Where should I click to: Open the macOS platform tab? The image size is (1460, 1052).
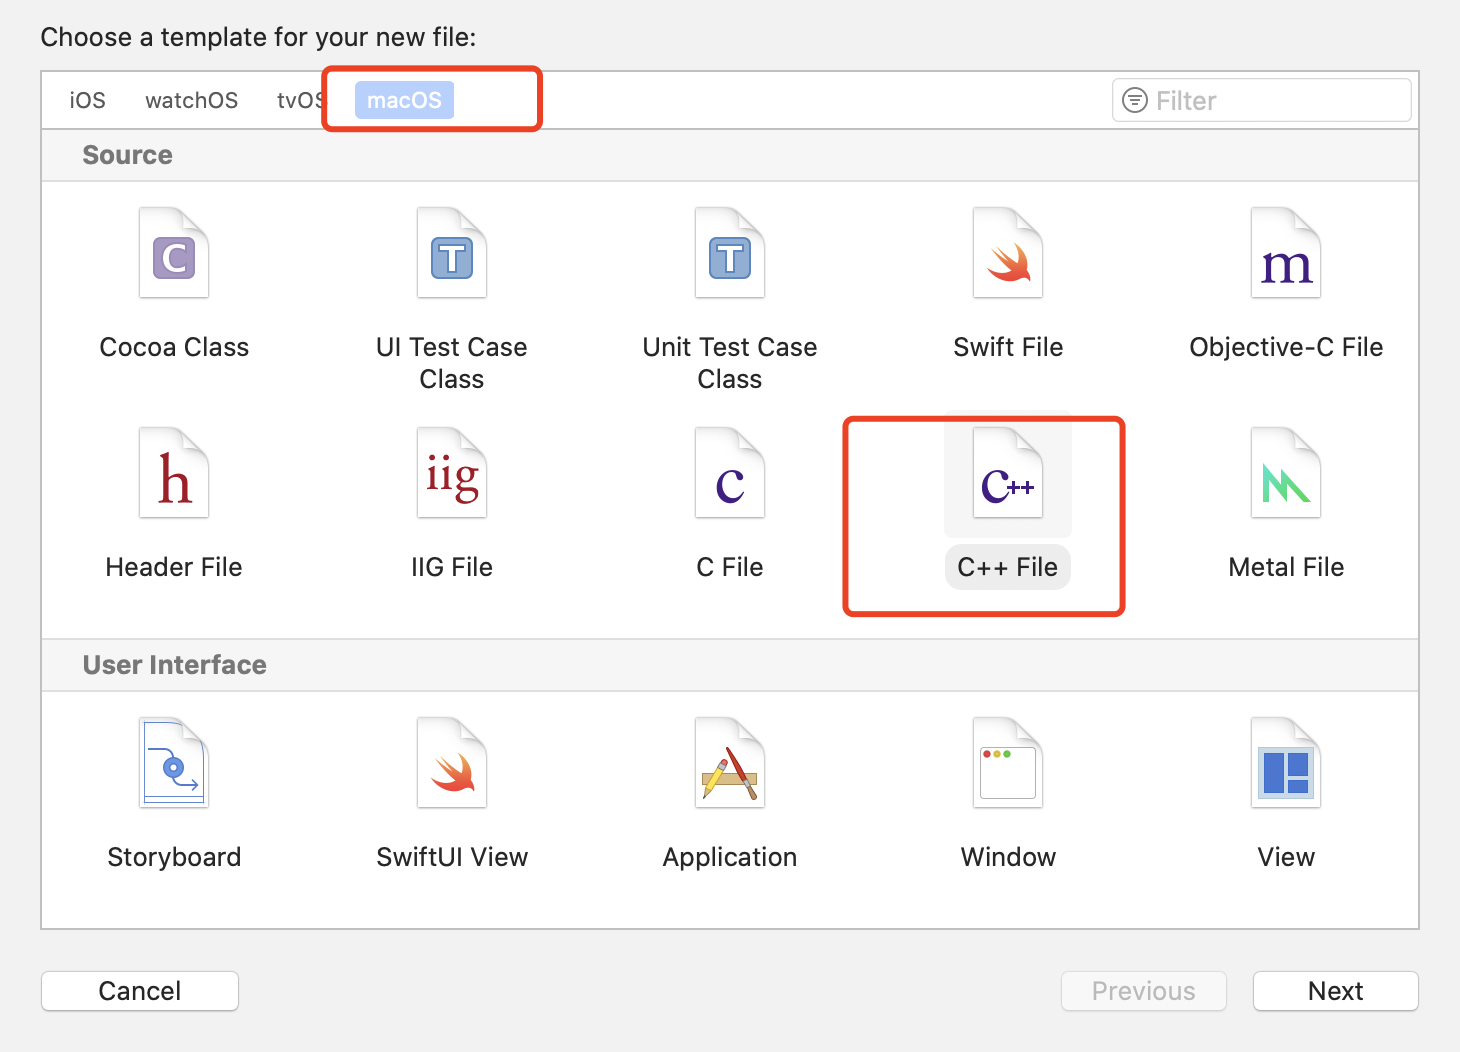pyautogui.click(x=404, y=100)
